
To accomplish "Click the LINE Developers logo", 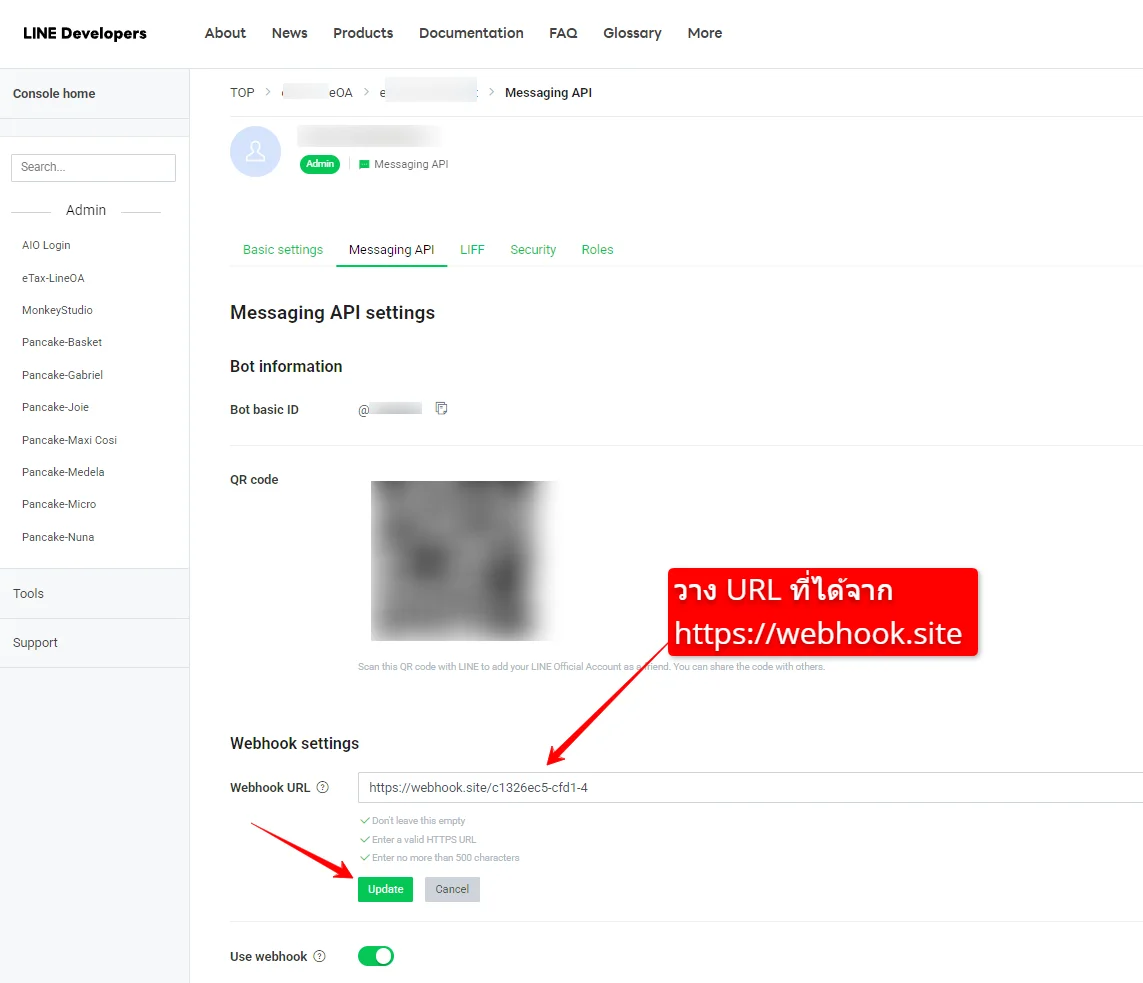I will [x=85, y=34].
